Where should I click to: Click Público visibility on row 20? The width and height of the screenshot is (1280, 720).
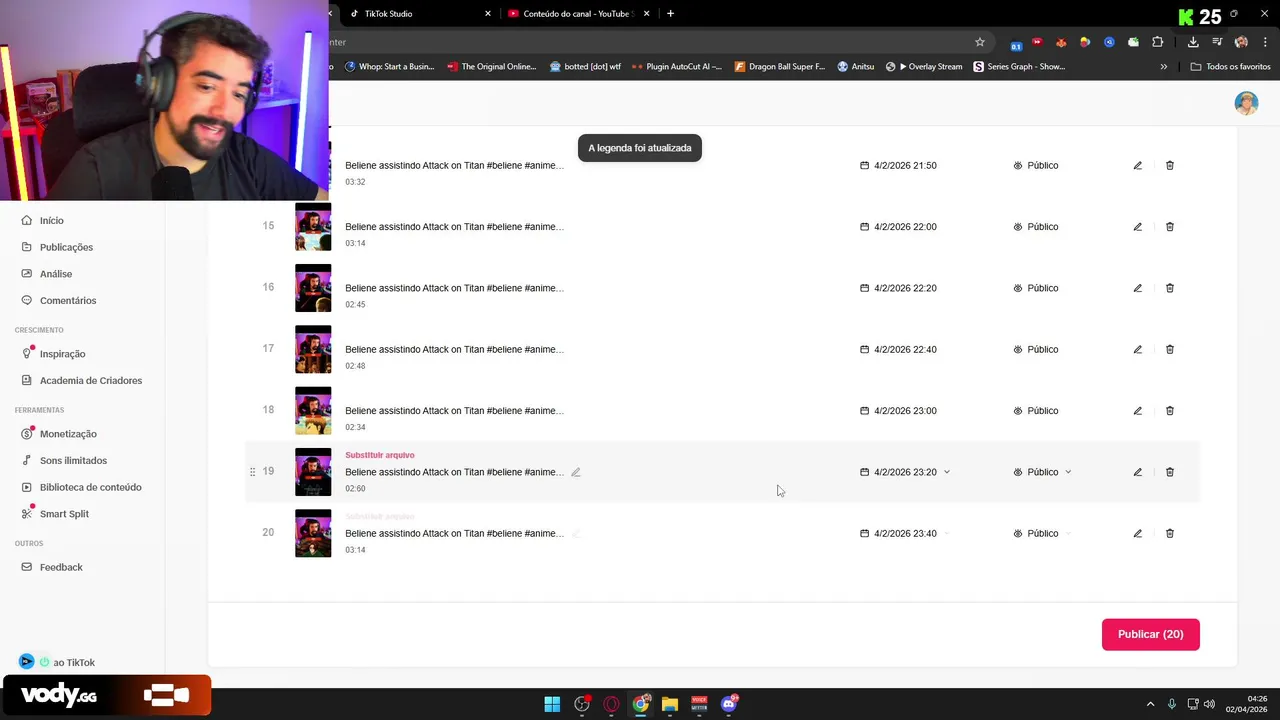[1036, 533]
